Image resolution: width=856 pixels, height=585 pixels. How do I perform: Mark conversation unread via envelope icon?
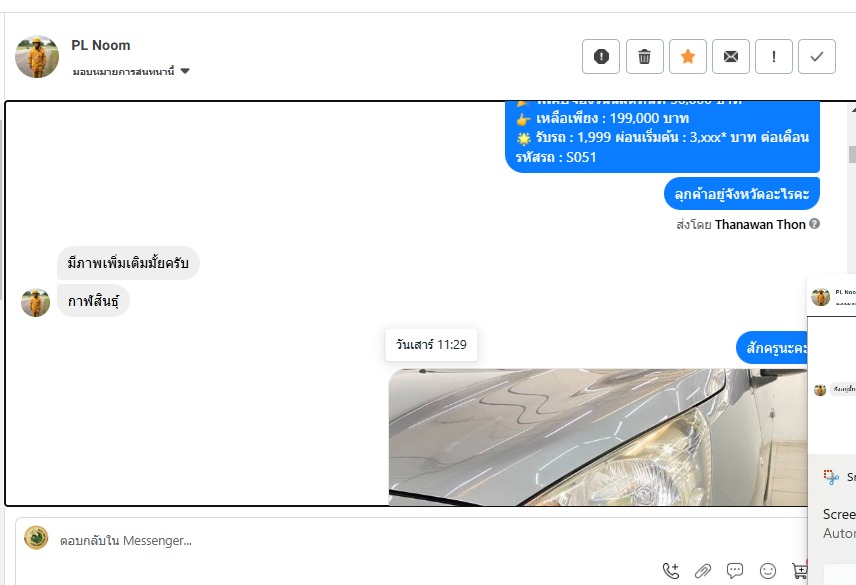coord(730,56)
